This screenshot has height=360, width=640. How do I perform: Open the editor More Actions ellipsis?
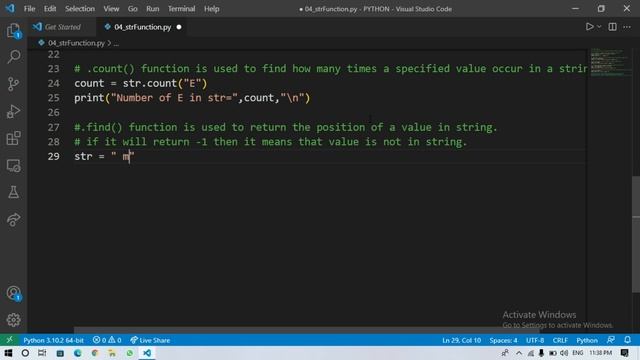pyautogui.click(x=627, y=27)
